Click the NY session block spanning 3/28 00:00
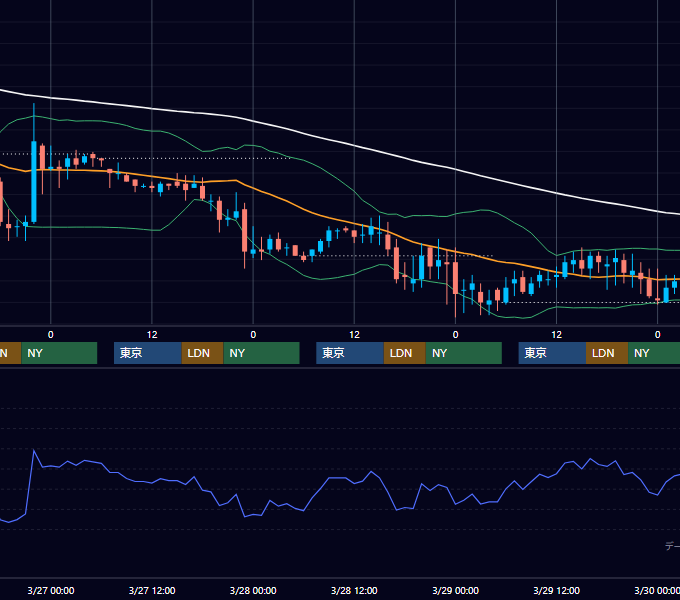Image resolution: width=680 pixels, height=600 pixels. pos(262,353)
